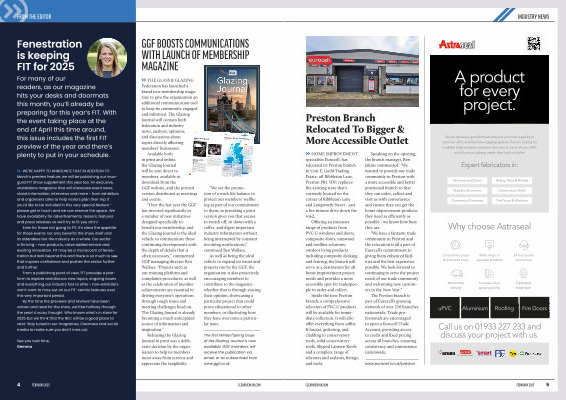566x400 pixels.
Task: Click the page number 4 in the footer
Action: click(x=18, y=384)
